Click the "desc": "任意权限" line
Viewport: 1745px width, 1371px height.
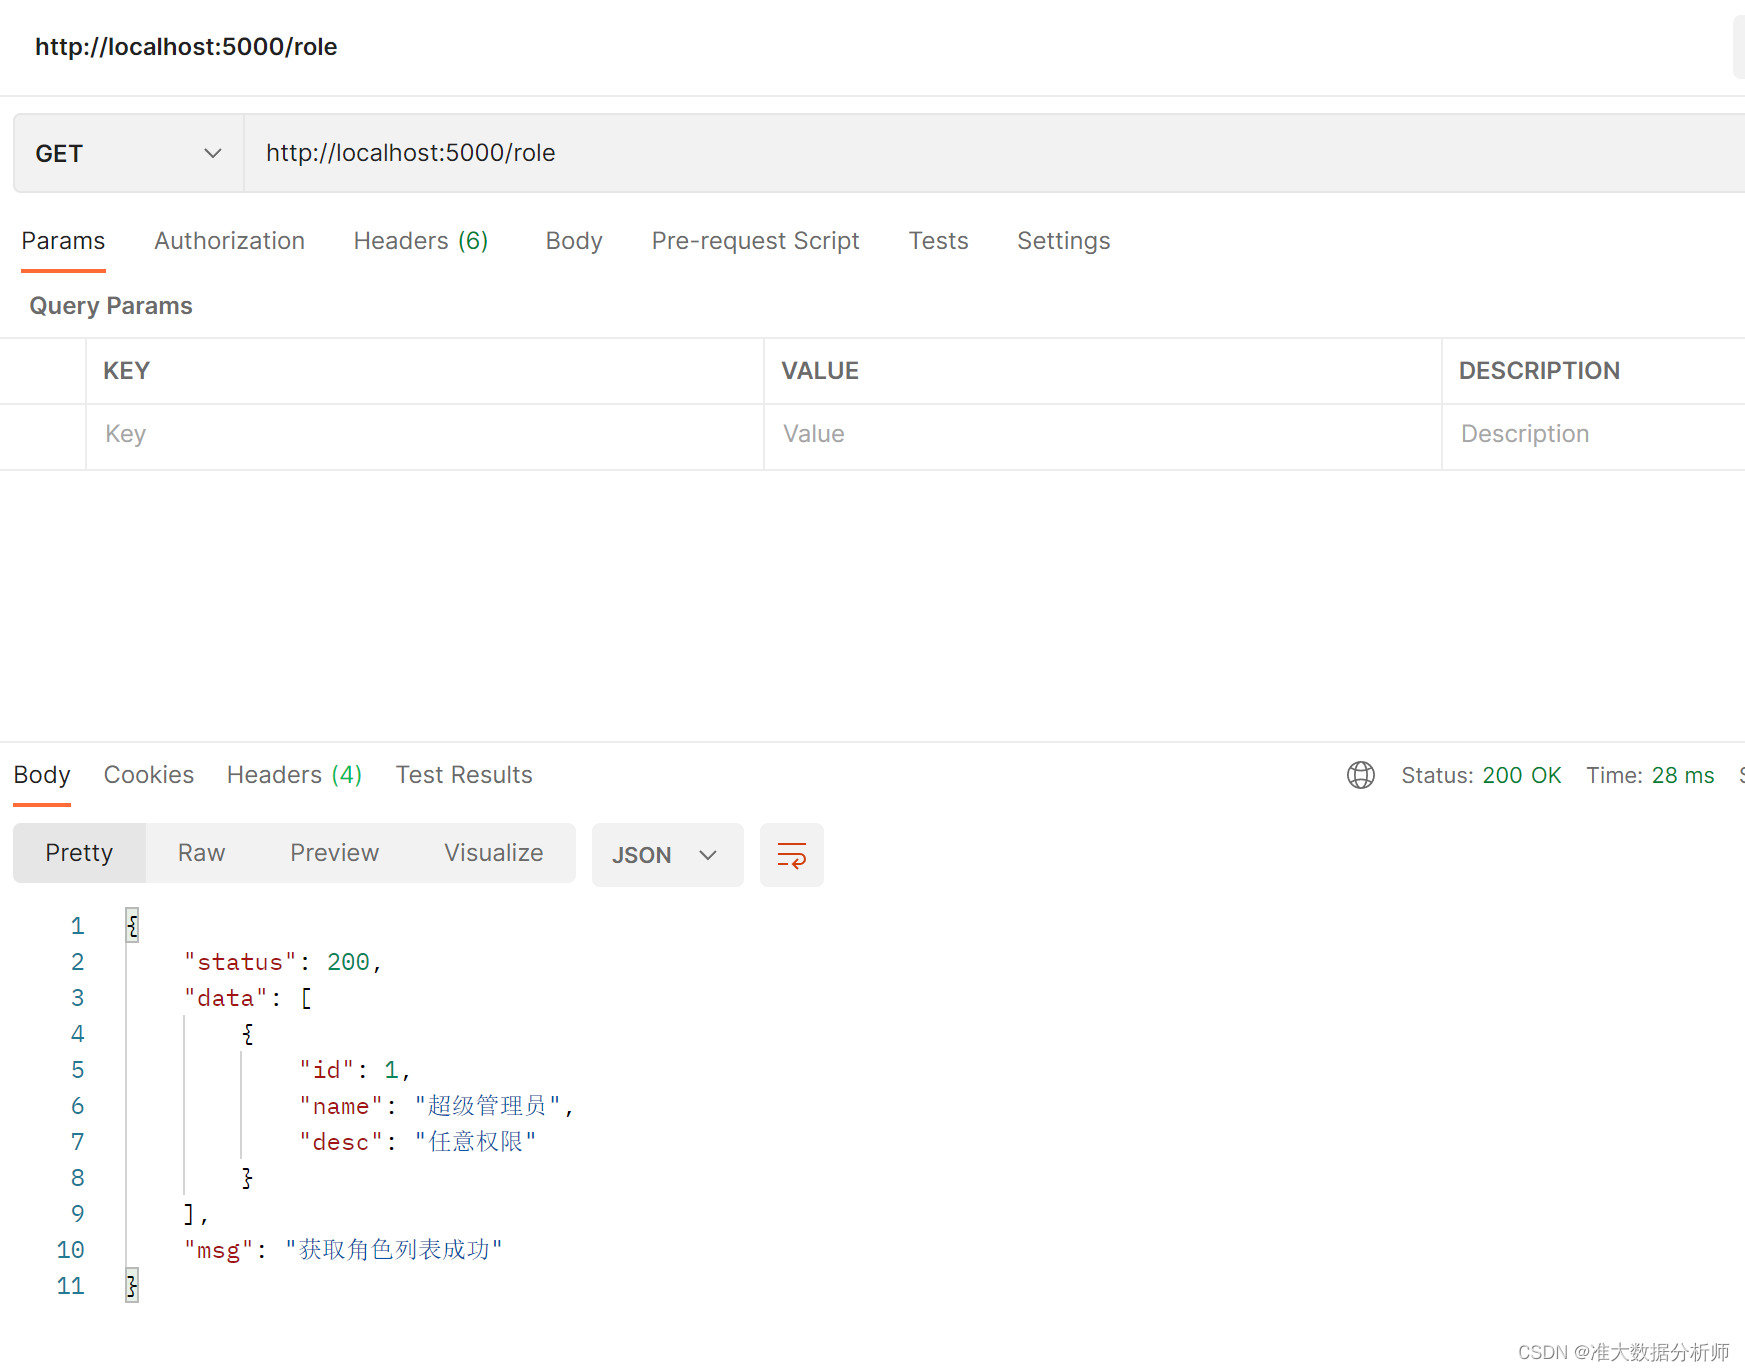click(x=418, y=1142)
